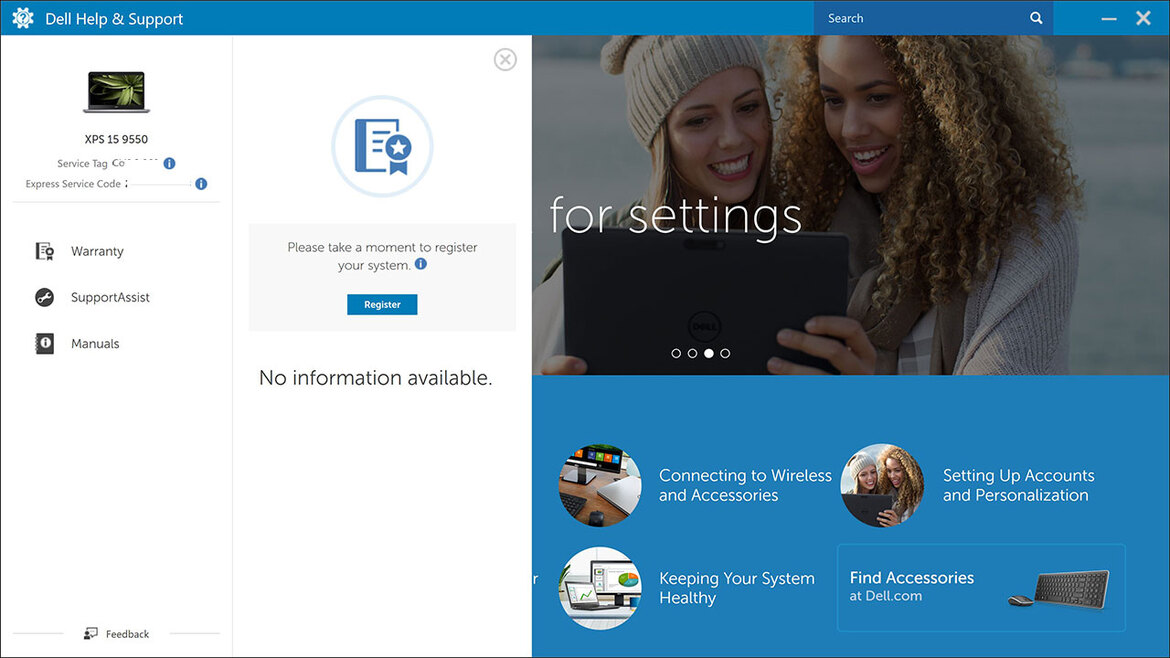Open the SupportAssist section
1170x658 pixels.
tap(110, 298)
